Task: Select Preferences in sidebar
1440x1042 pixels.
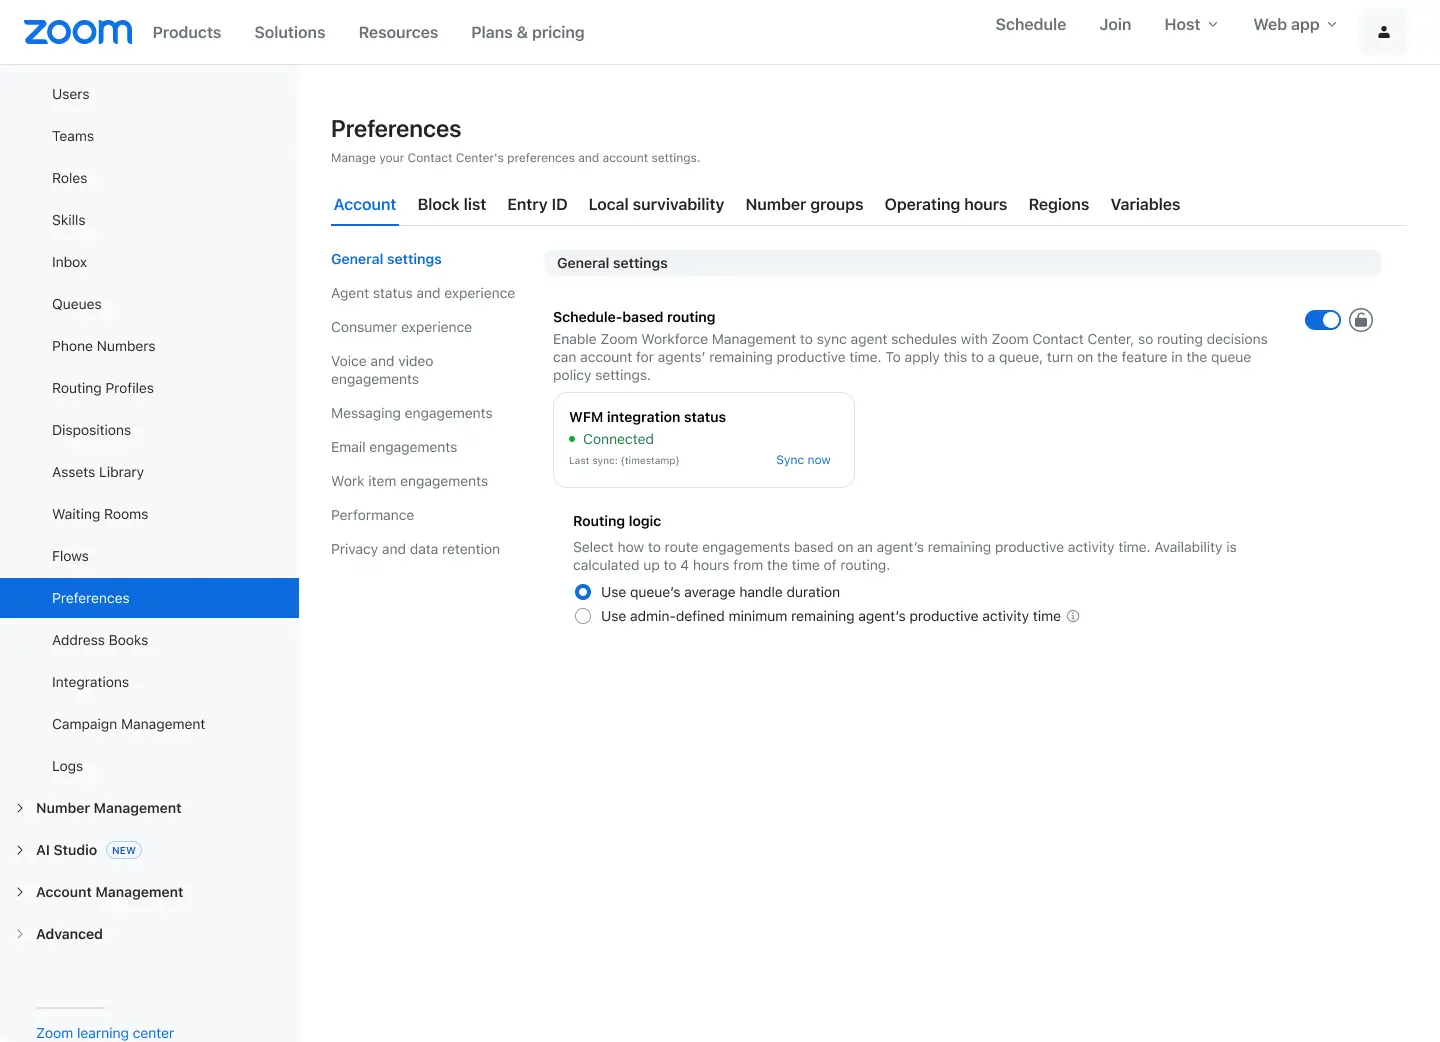Action: pyautogui.click(x=150, y=598)
